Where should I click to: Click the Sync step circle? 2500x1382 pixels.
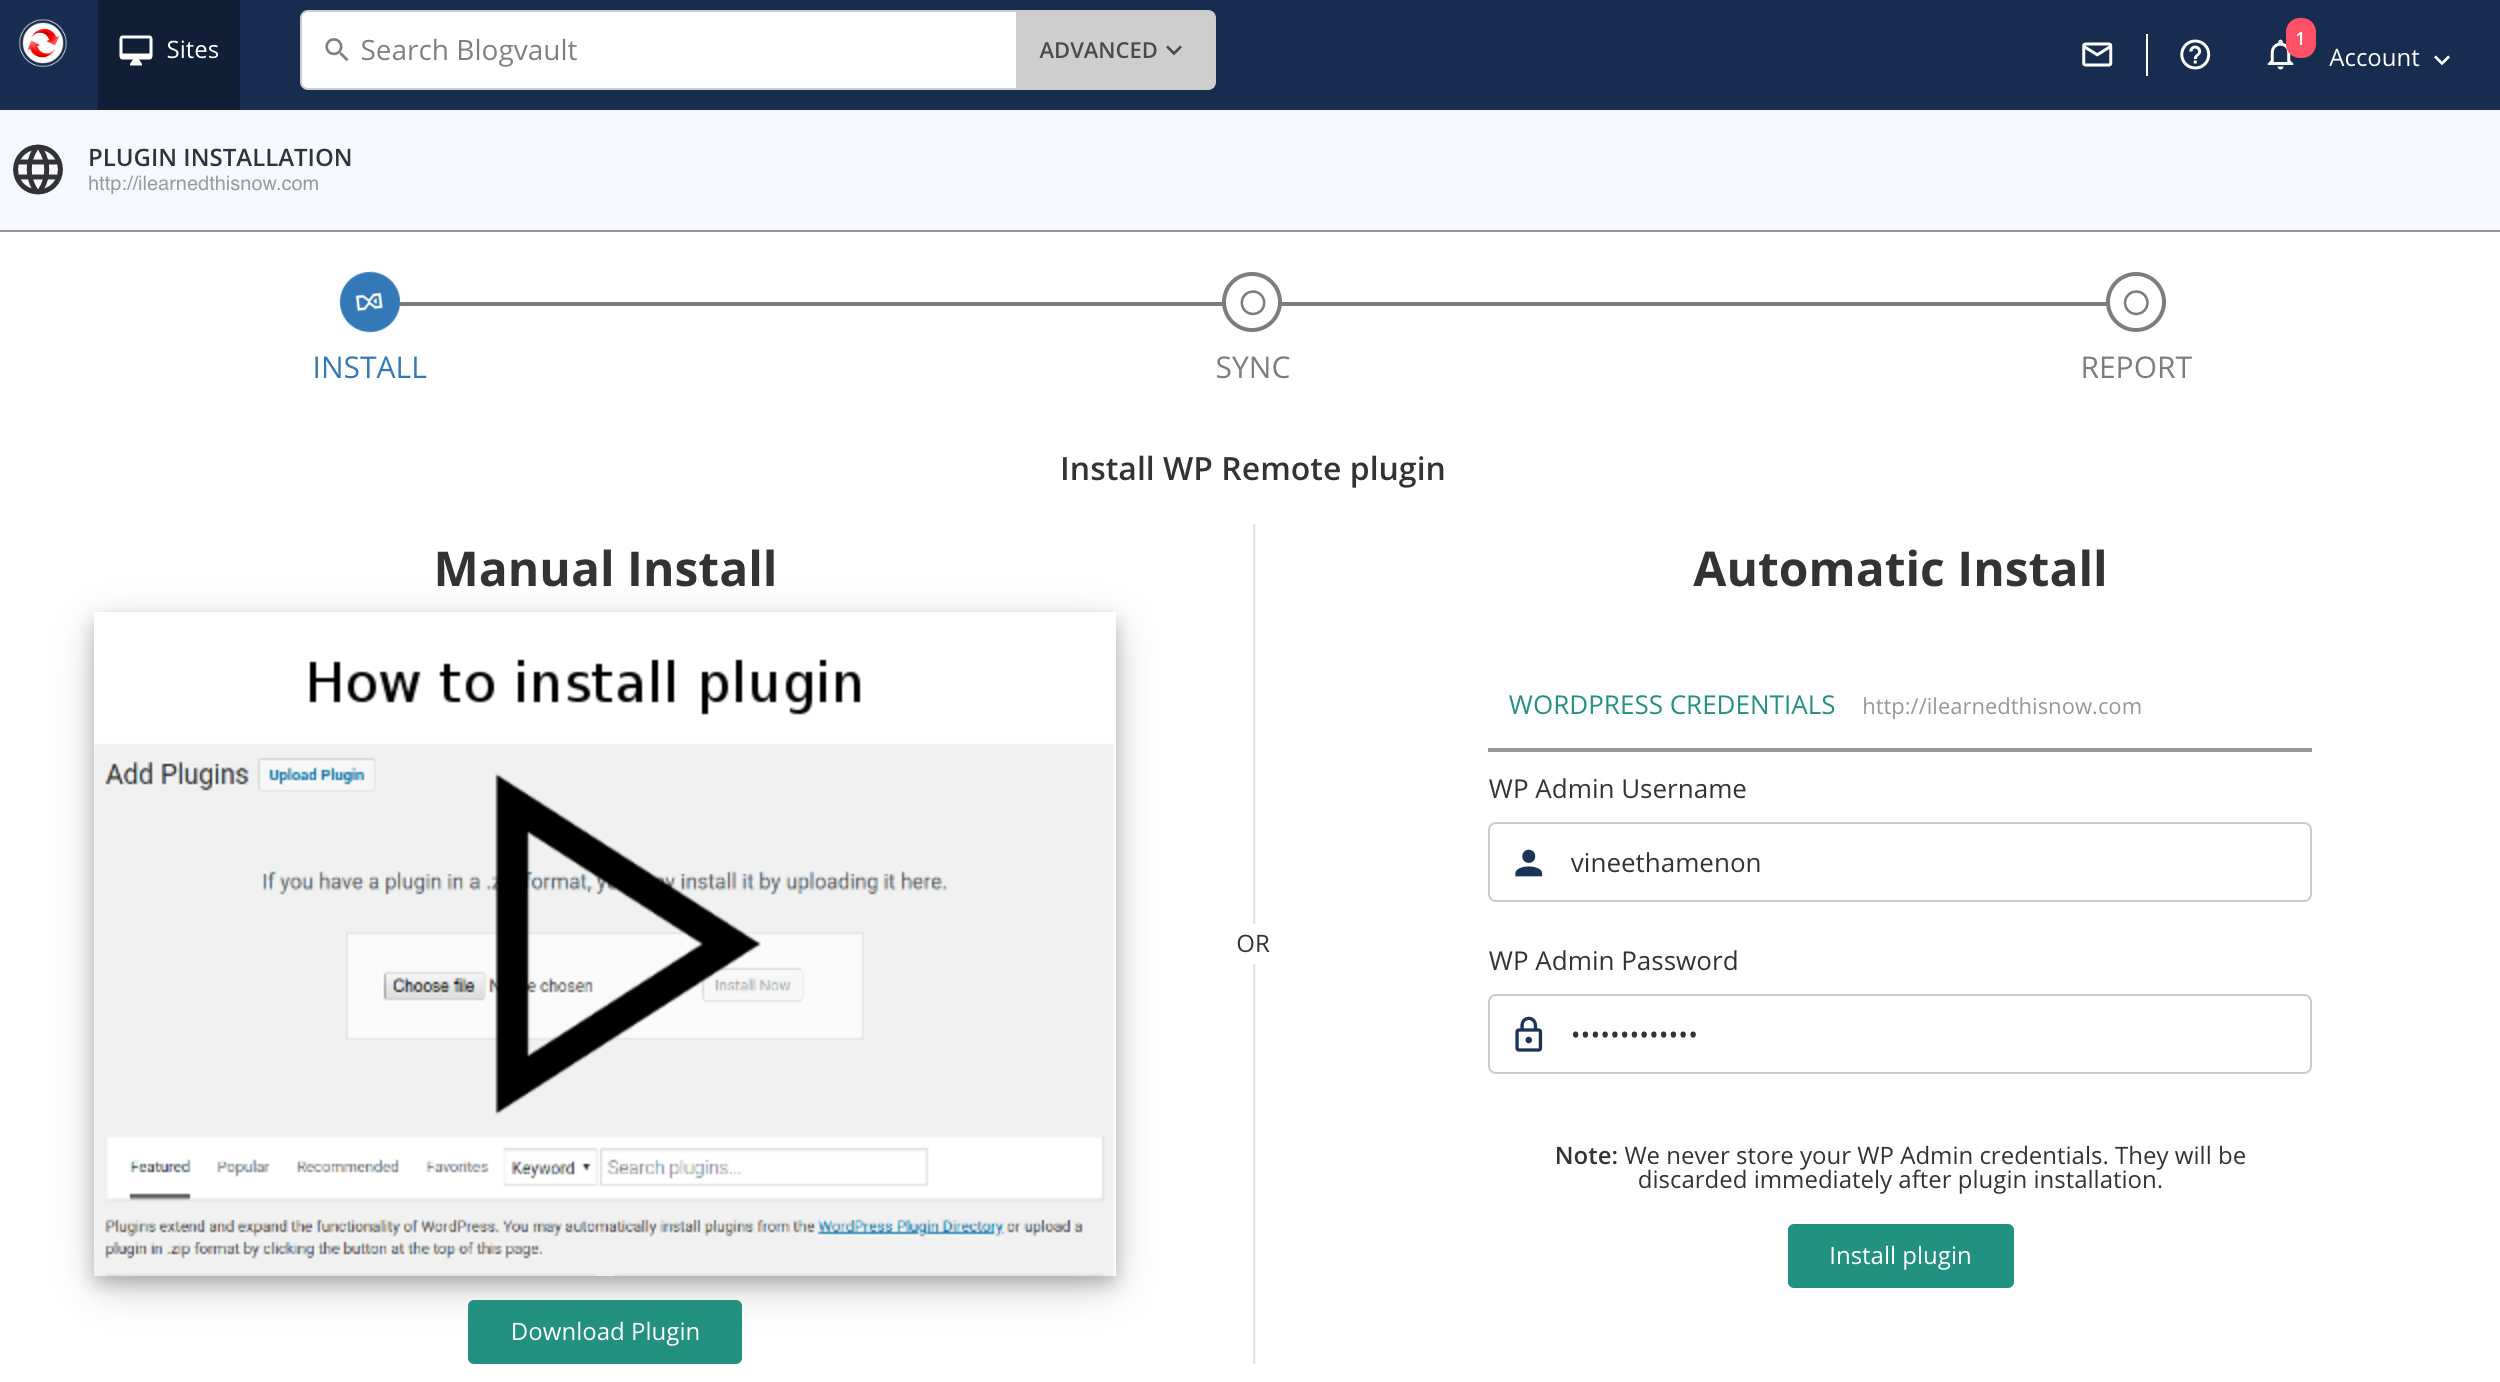pos(1252,302)
